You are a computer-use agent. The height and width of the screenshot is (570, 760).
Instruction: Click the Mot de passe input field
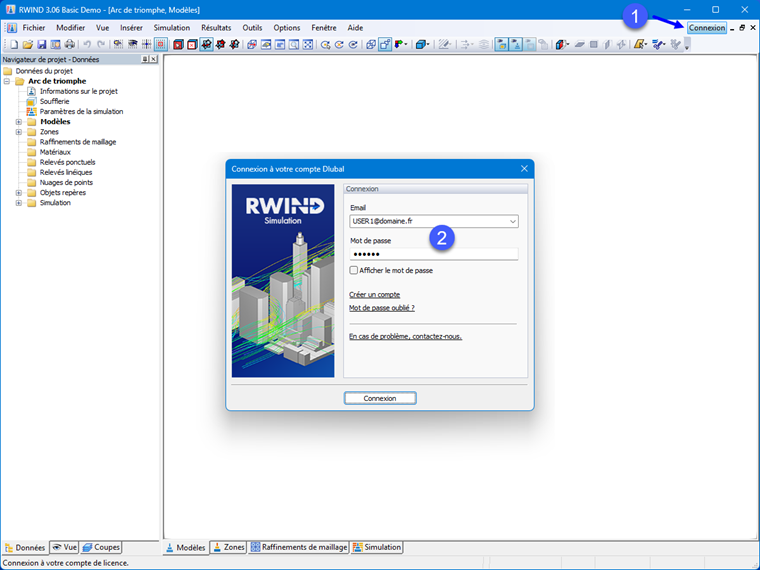coord(434,254)
